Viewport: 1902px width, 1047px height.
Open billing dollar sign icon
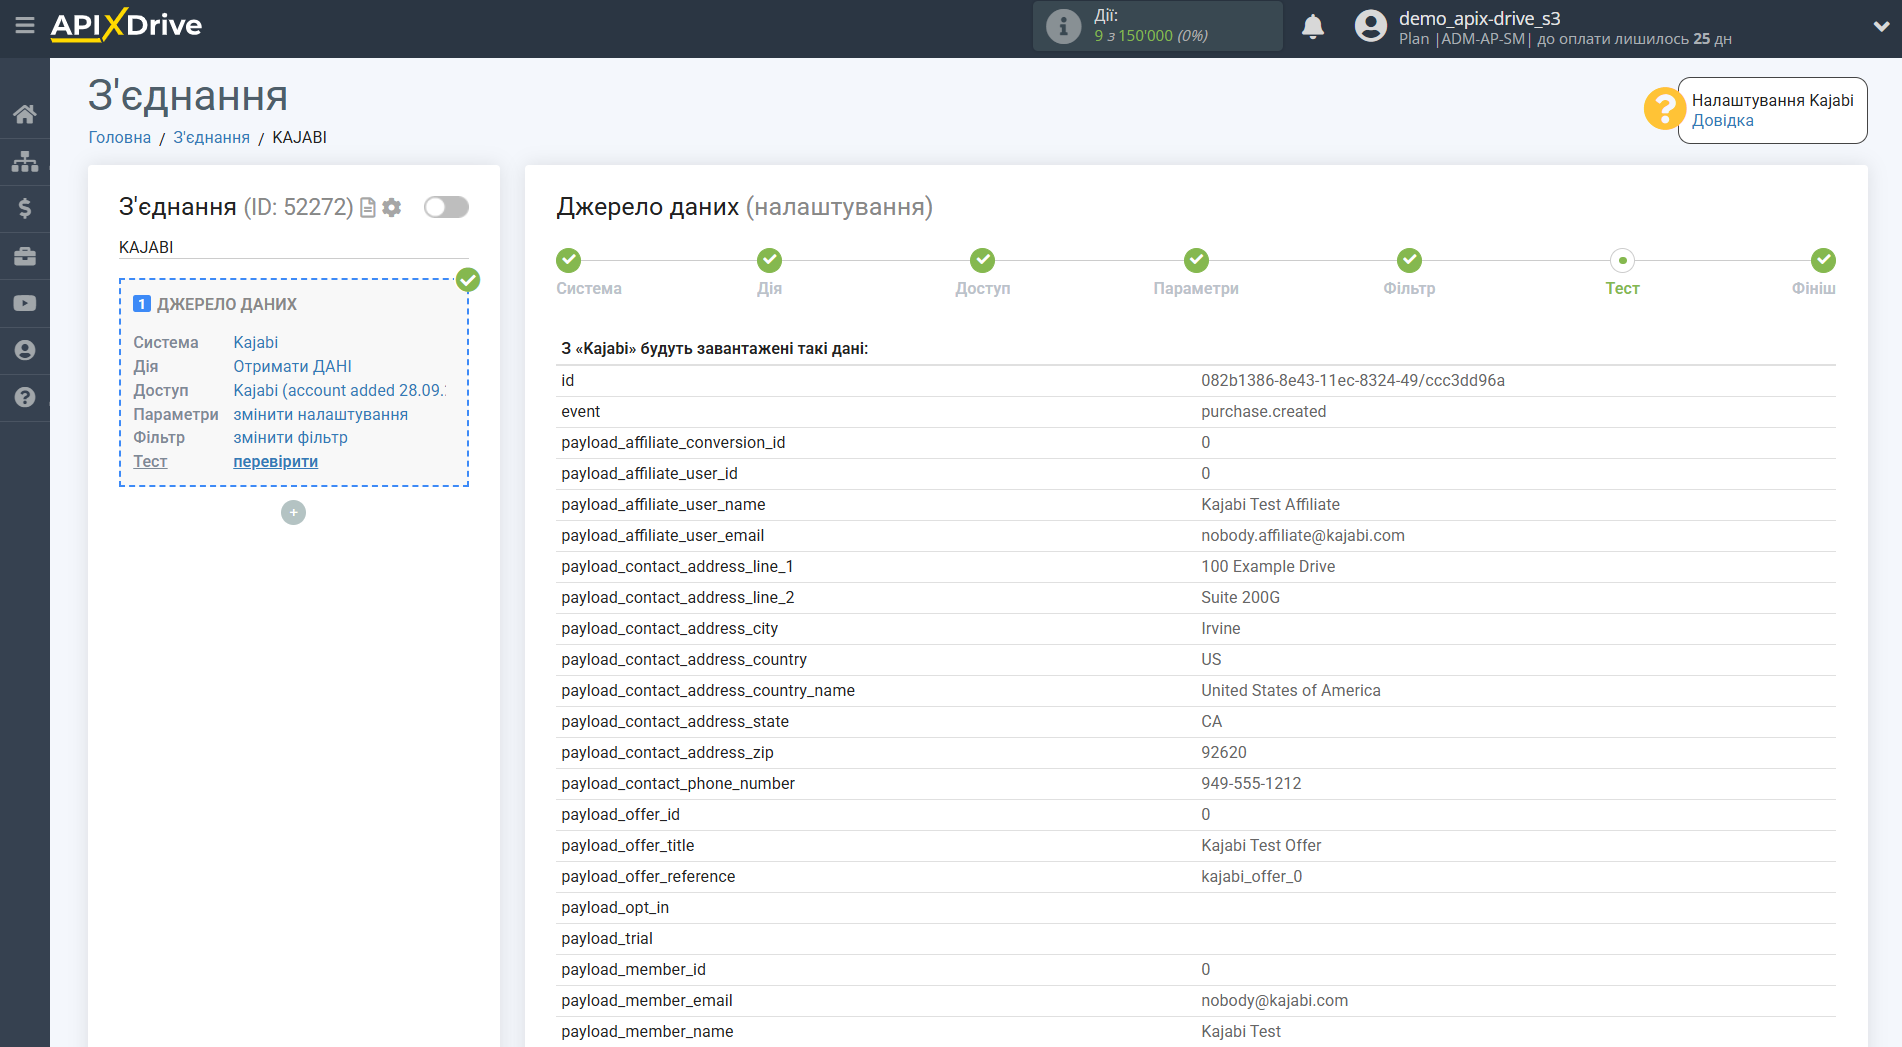tap(25, 208)
